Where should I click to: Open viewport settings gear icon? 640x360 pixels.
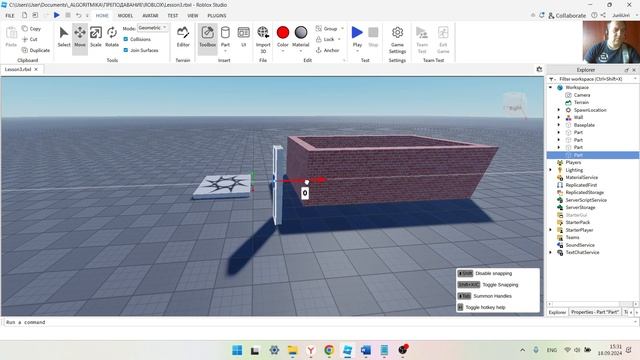(x=539, y=69)
